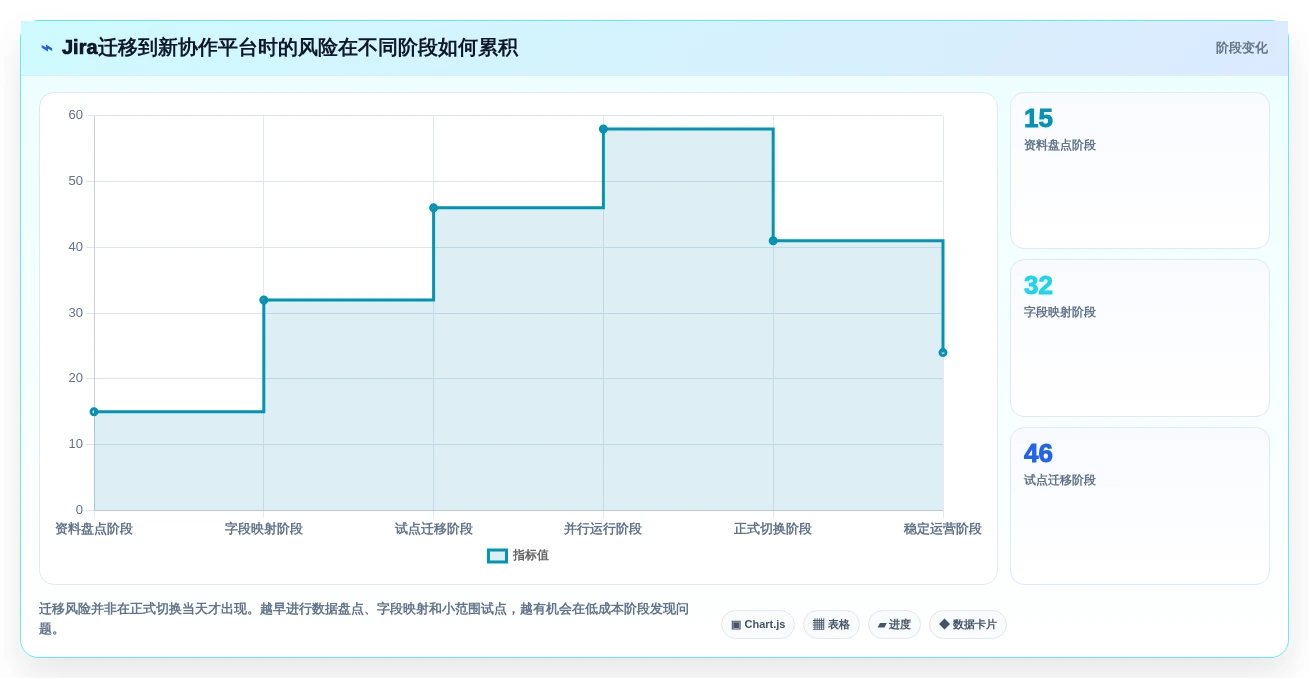The width and height of the screenshot is (1309, 678).
Task: Click the x-axis label 试点迁移阶段
Action: point(433,529)
